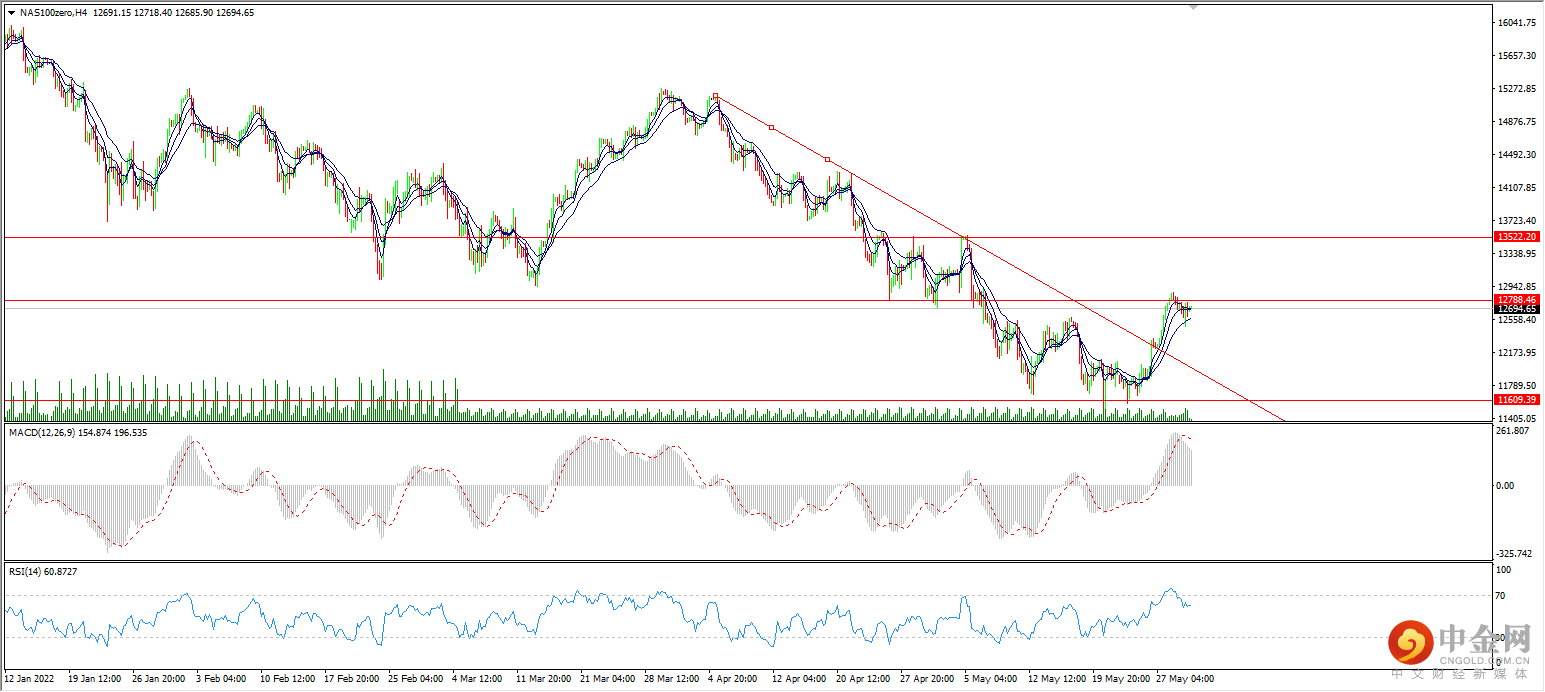Click the 261.807 MACD scale value
This screenshot has width=1545, height=692.
pyautogui.click(x=1513, y=431)
